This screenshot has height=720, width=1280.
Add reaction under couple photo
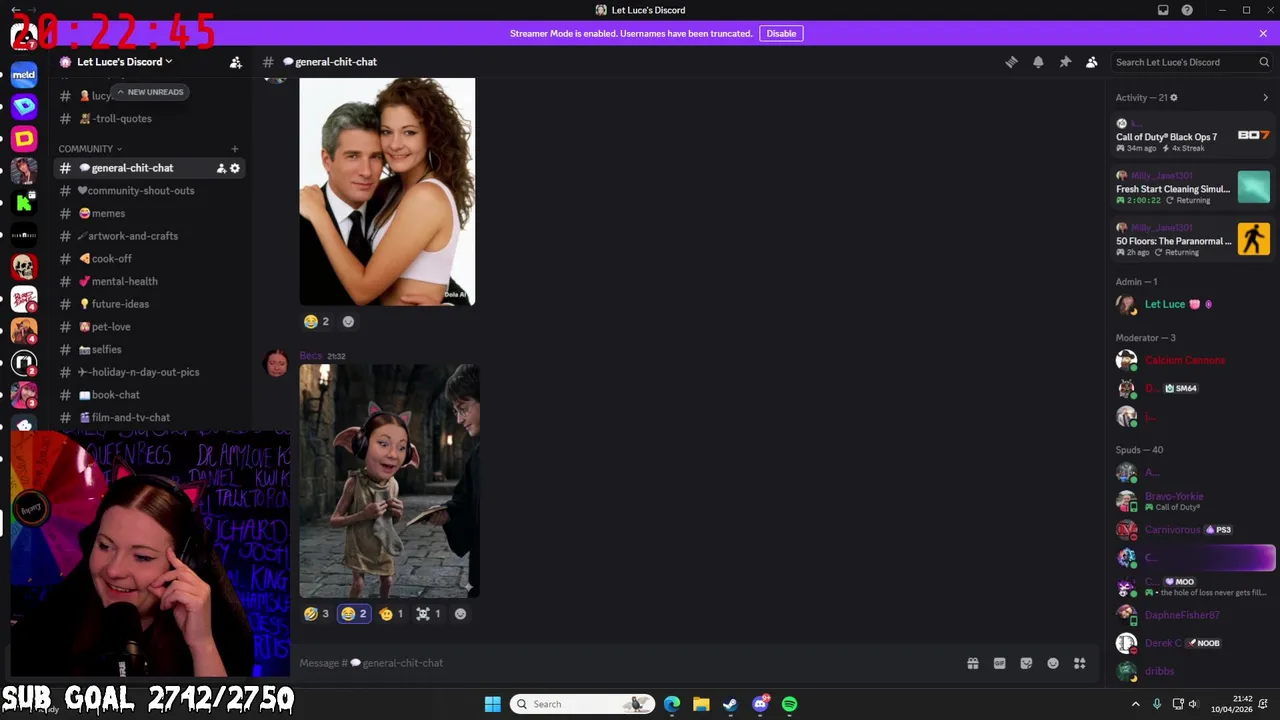348,321
